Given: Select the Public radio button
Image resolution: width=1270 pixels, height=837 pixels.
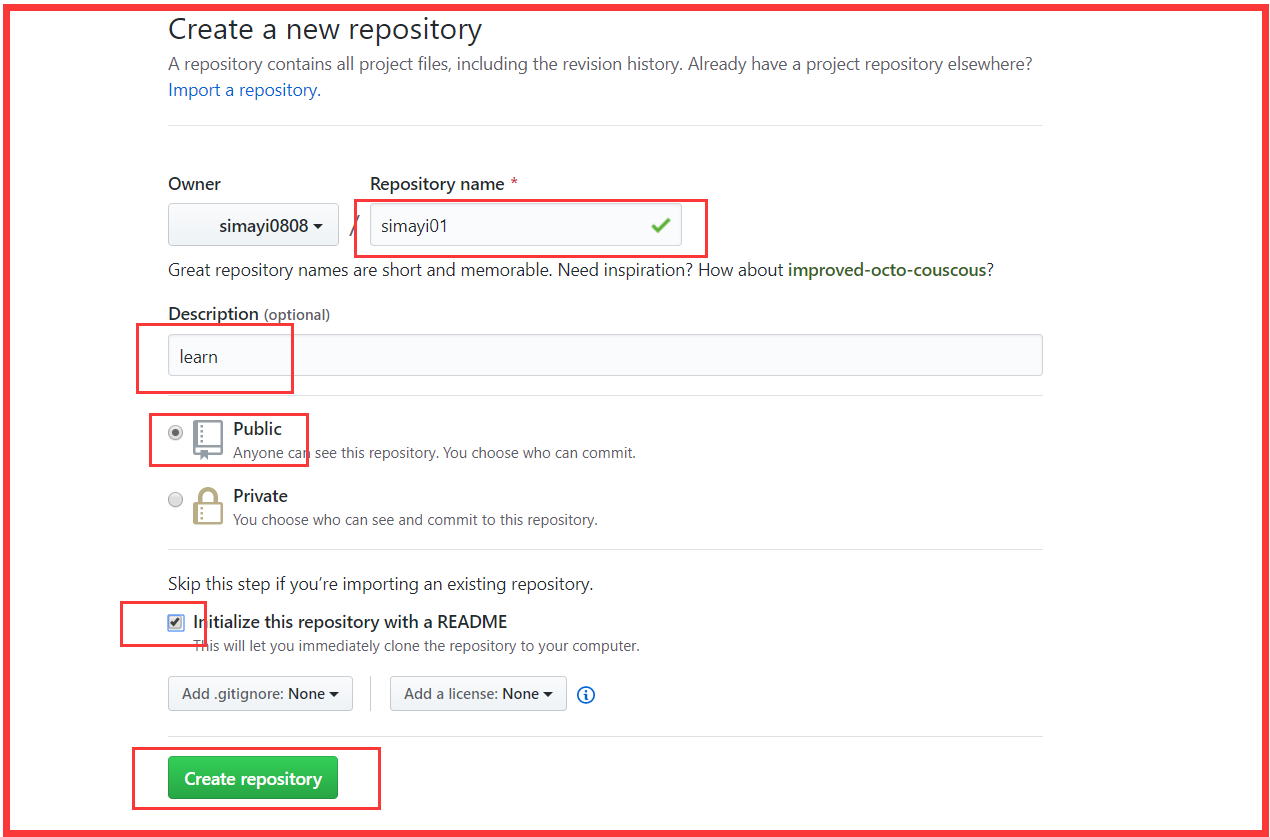Looking at the screenshot, I should 175,431.
